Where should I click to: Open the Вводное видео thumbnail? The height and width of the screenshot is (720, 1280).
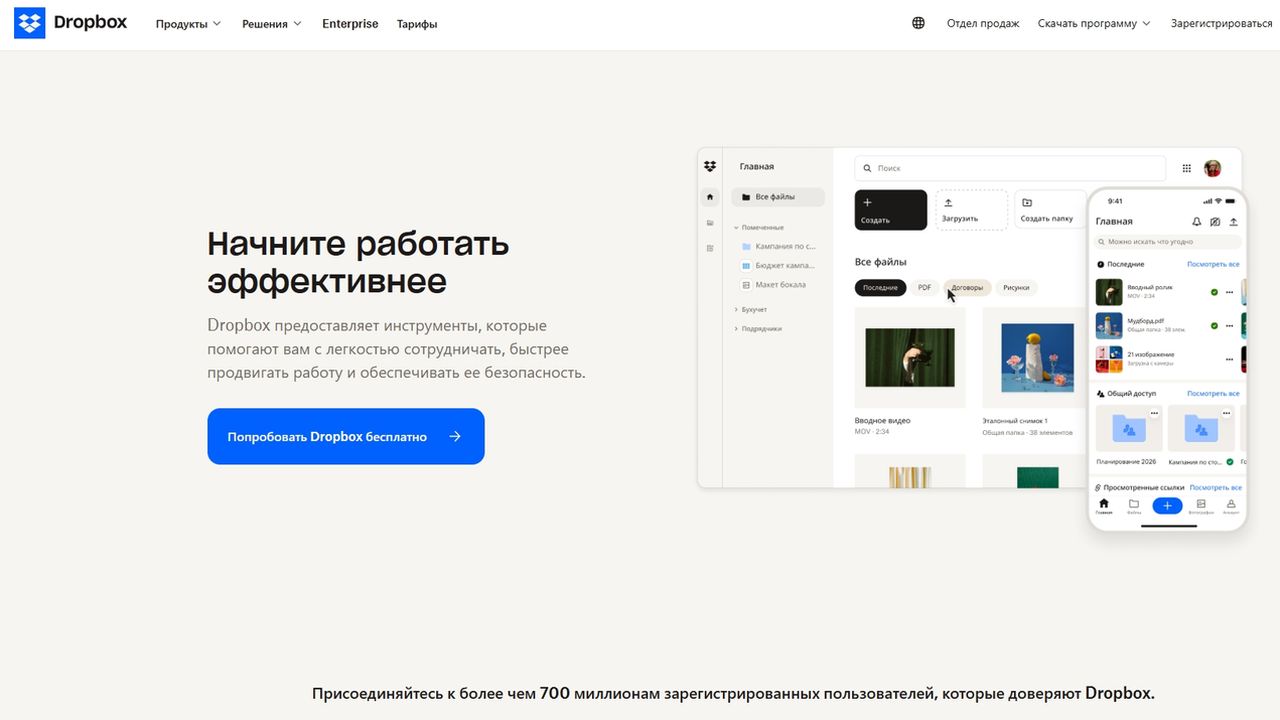pyautogui.click(x=910, y=358)
